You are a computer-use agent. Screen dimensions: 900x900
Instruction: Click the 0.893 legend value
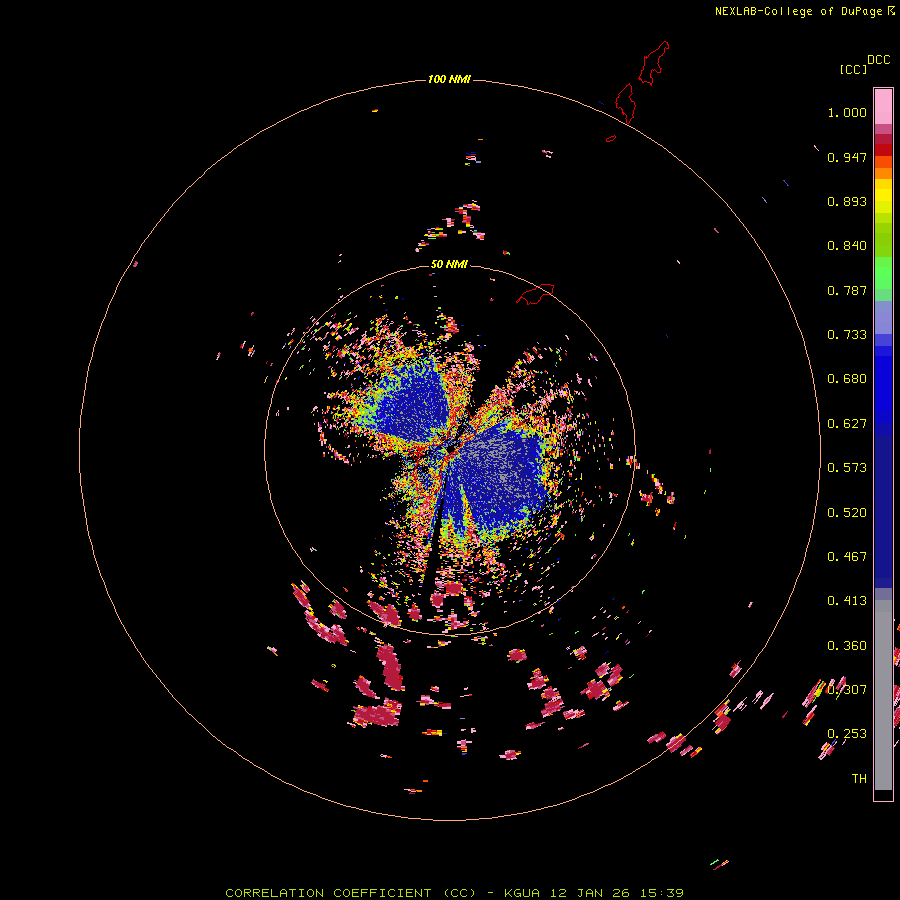click(x=847, y=201)
